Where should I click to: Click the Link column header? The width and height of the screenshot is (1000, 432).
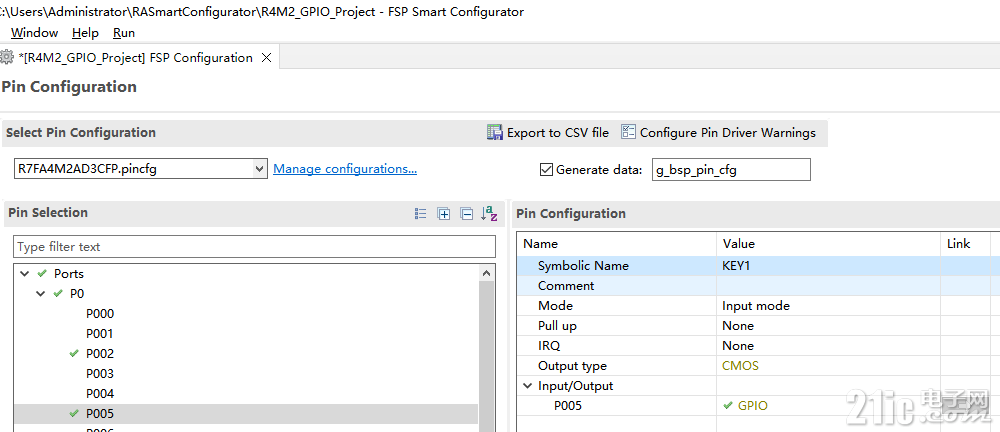[x=965, y=244]
